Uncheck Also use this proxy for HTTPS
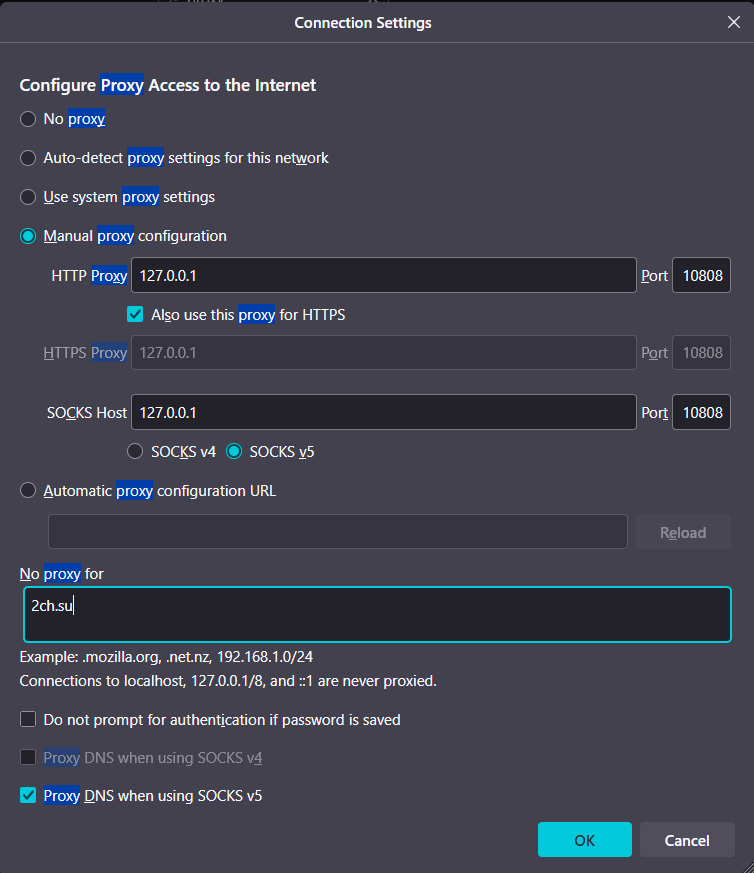Viewport: 754px width, 873px height. (x=135, y=315)
